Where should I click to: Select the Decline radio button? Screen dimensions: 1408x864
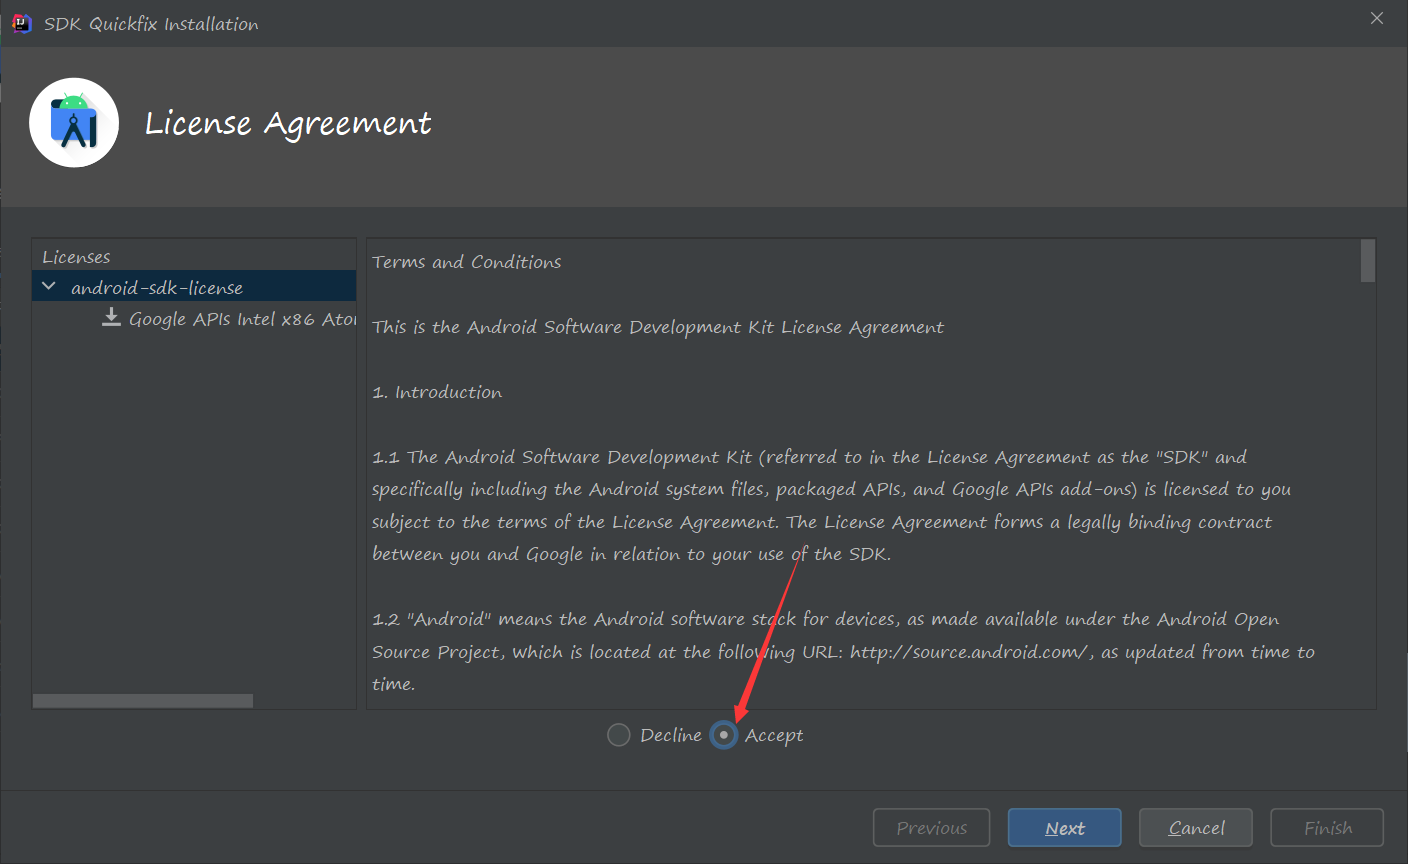coord(619,735)
